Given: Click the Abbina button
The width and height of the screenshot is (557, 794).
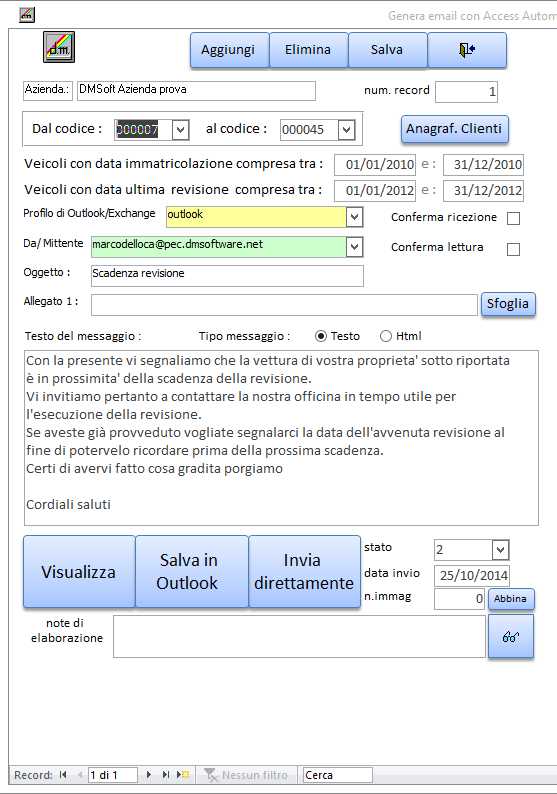Looking at the screenshot, I should click(x=511, y=599).
